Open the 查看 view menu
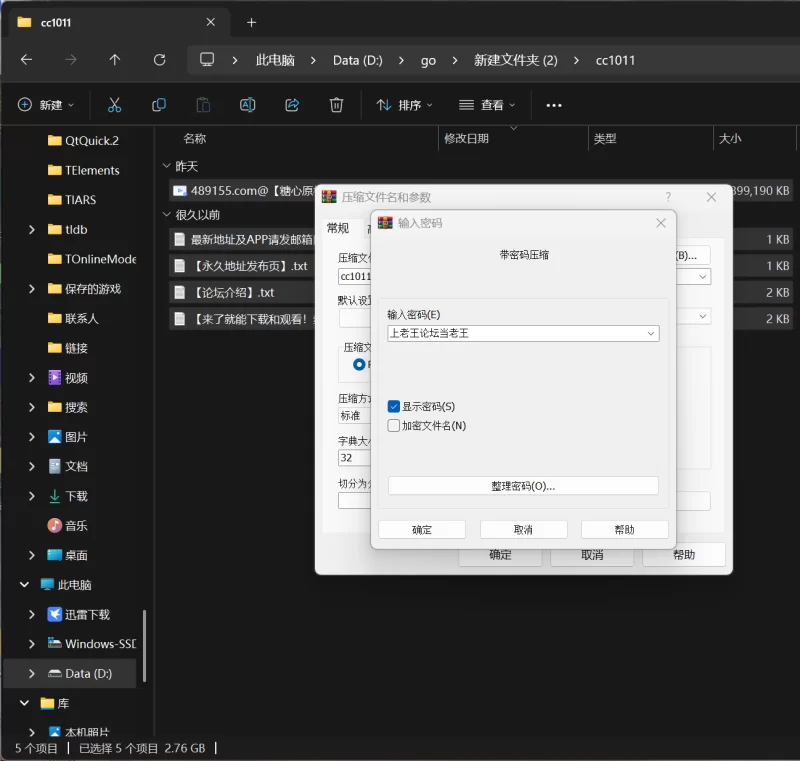800x761 pixels. [487, 105]
